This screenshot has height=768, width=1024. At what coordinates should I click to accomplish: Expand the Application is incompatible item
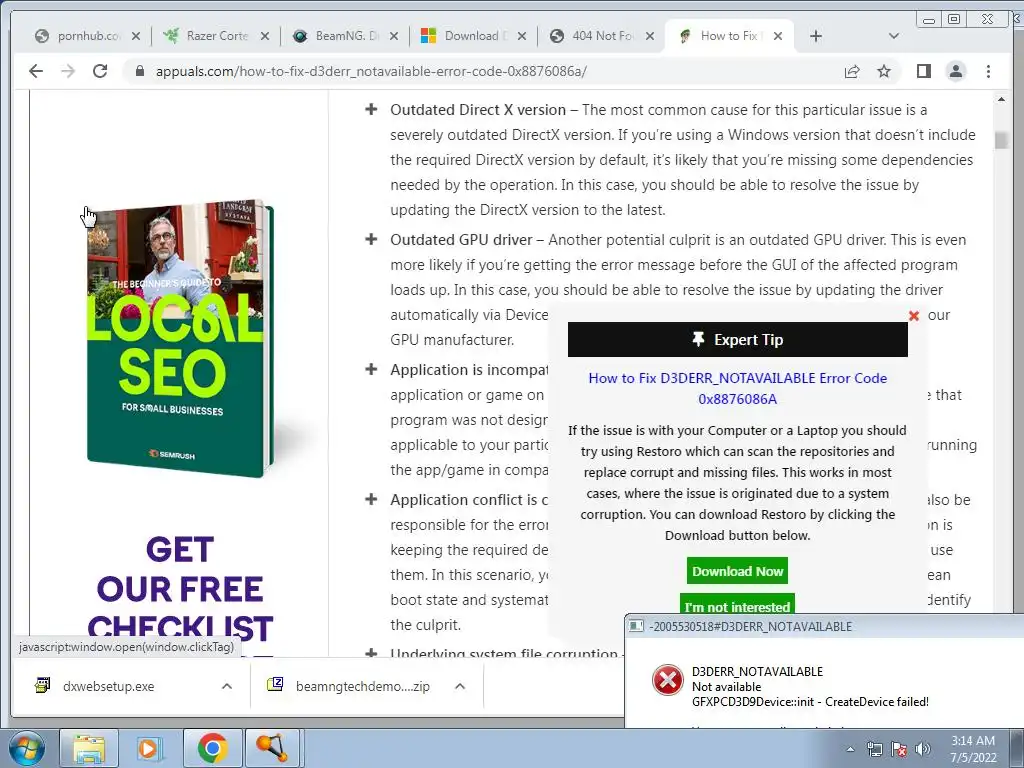pos(371,369)
